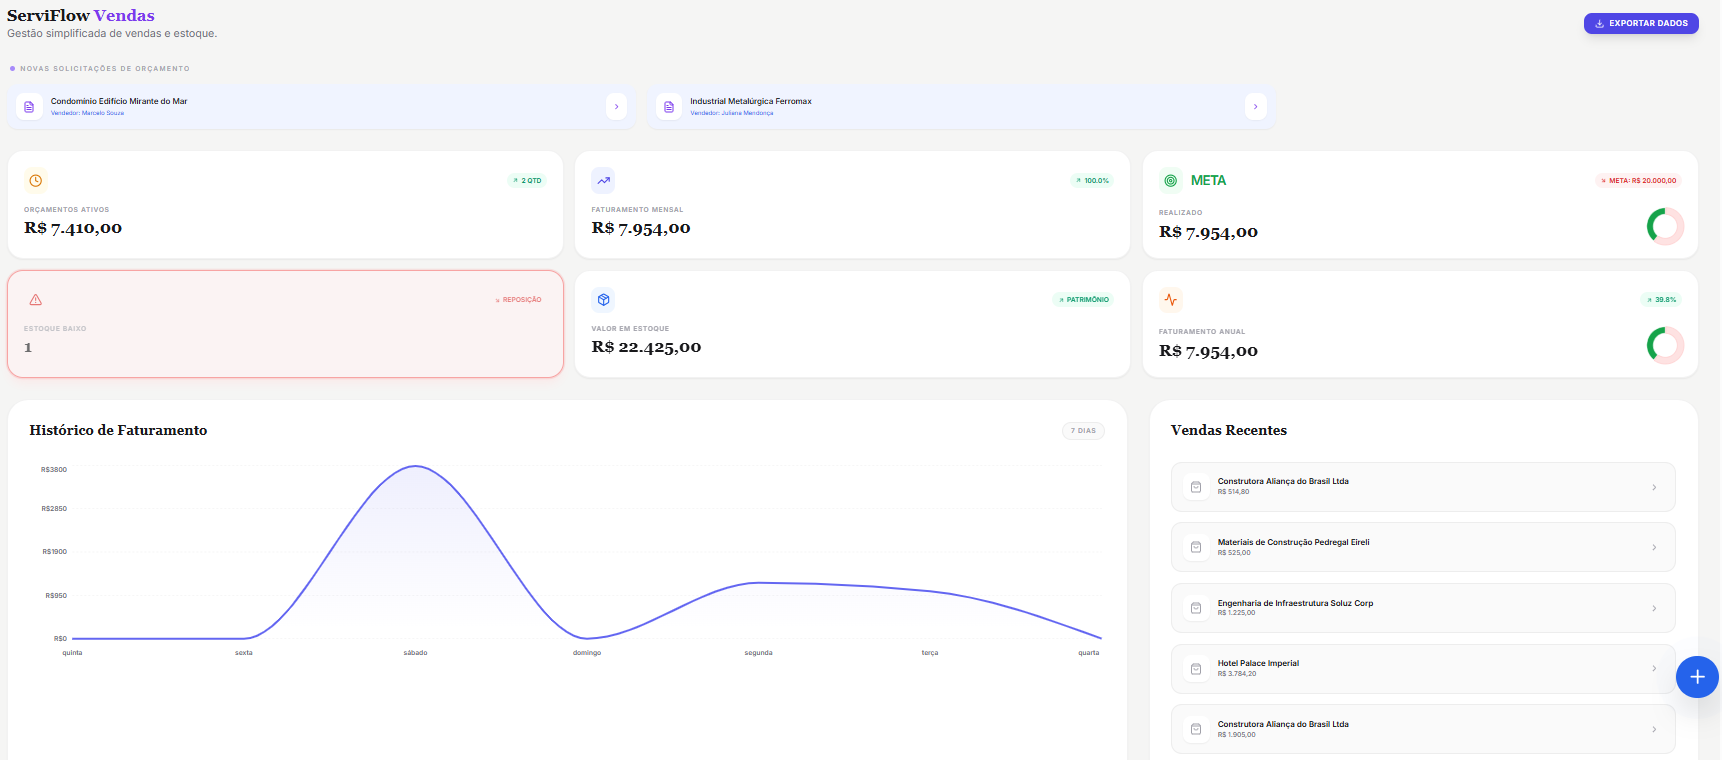The height and width of the screenshot is (760, 1722).
Task: Open the Engenharia de Infraestrutura Soluz Corp chevron
Action: point(1654,608)
